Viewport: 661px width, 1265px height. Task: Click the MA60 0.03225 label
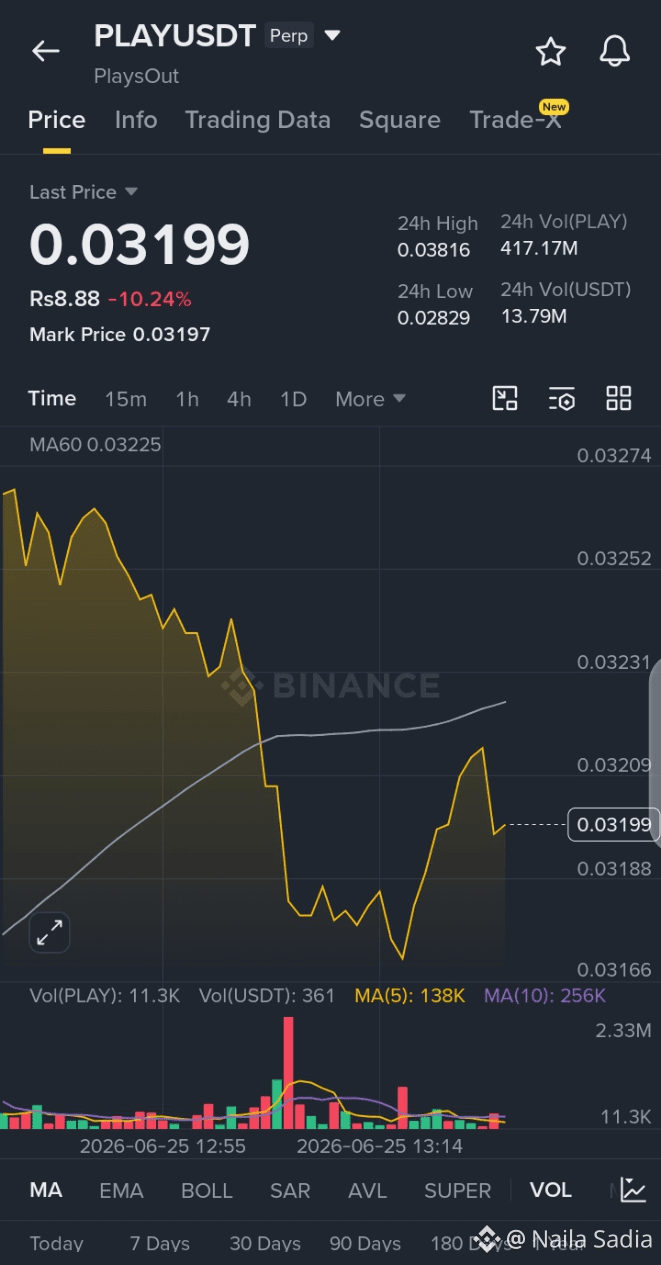pyautogui.click(x=95, y=444)
